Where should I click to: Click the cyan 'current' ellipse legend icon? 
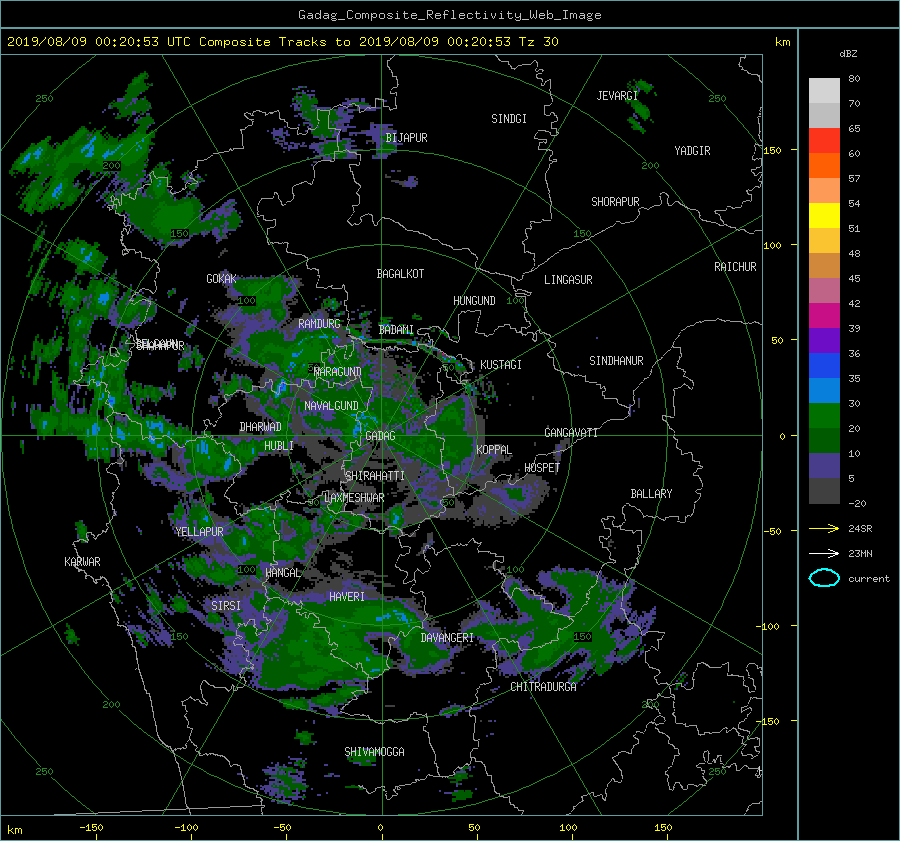pyautogui.click(x=824, y=578)
